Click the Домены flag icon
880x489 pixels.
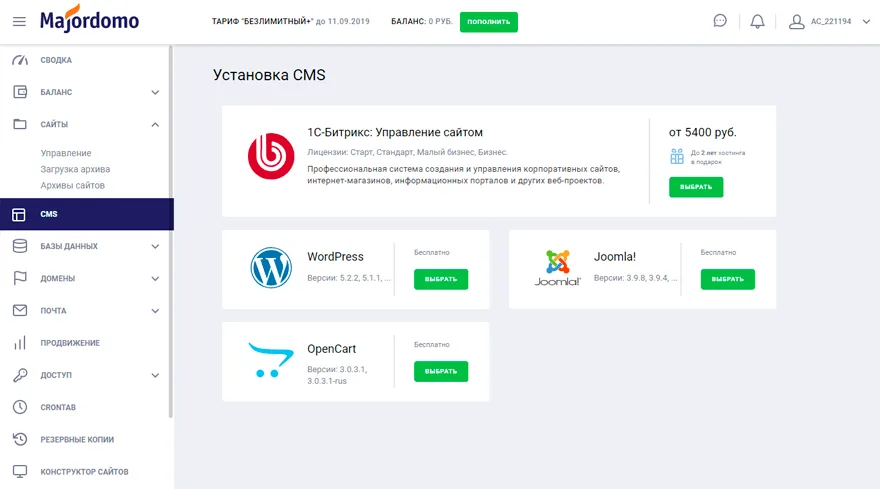20,278
